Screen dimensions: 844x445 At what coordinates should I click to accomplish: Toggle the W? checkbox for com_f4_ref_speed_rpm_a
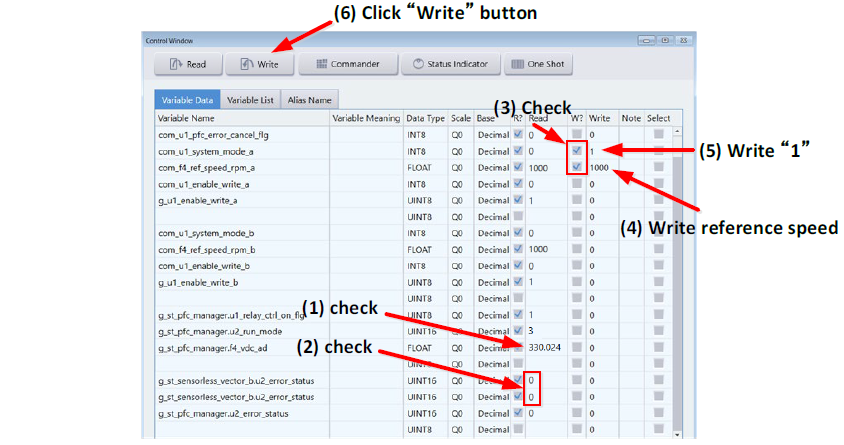pyautogui.click(x=577, y=167)
